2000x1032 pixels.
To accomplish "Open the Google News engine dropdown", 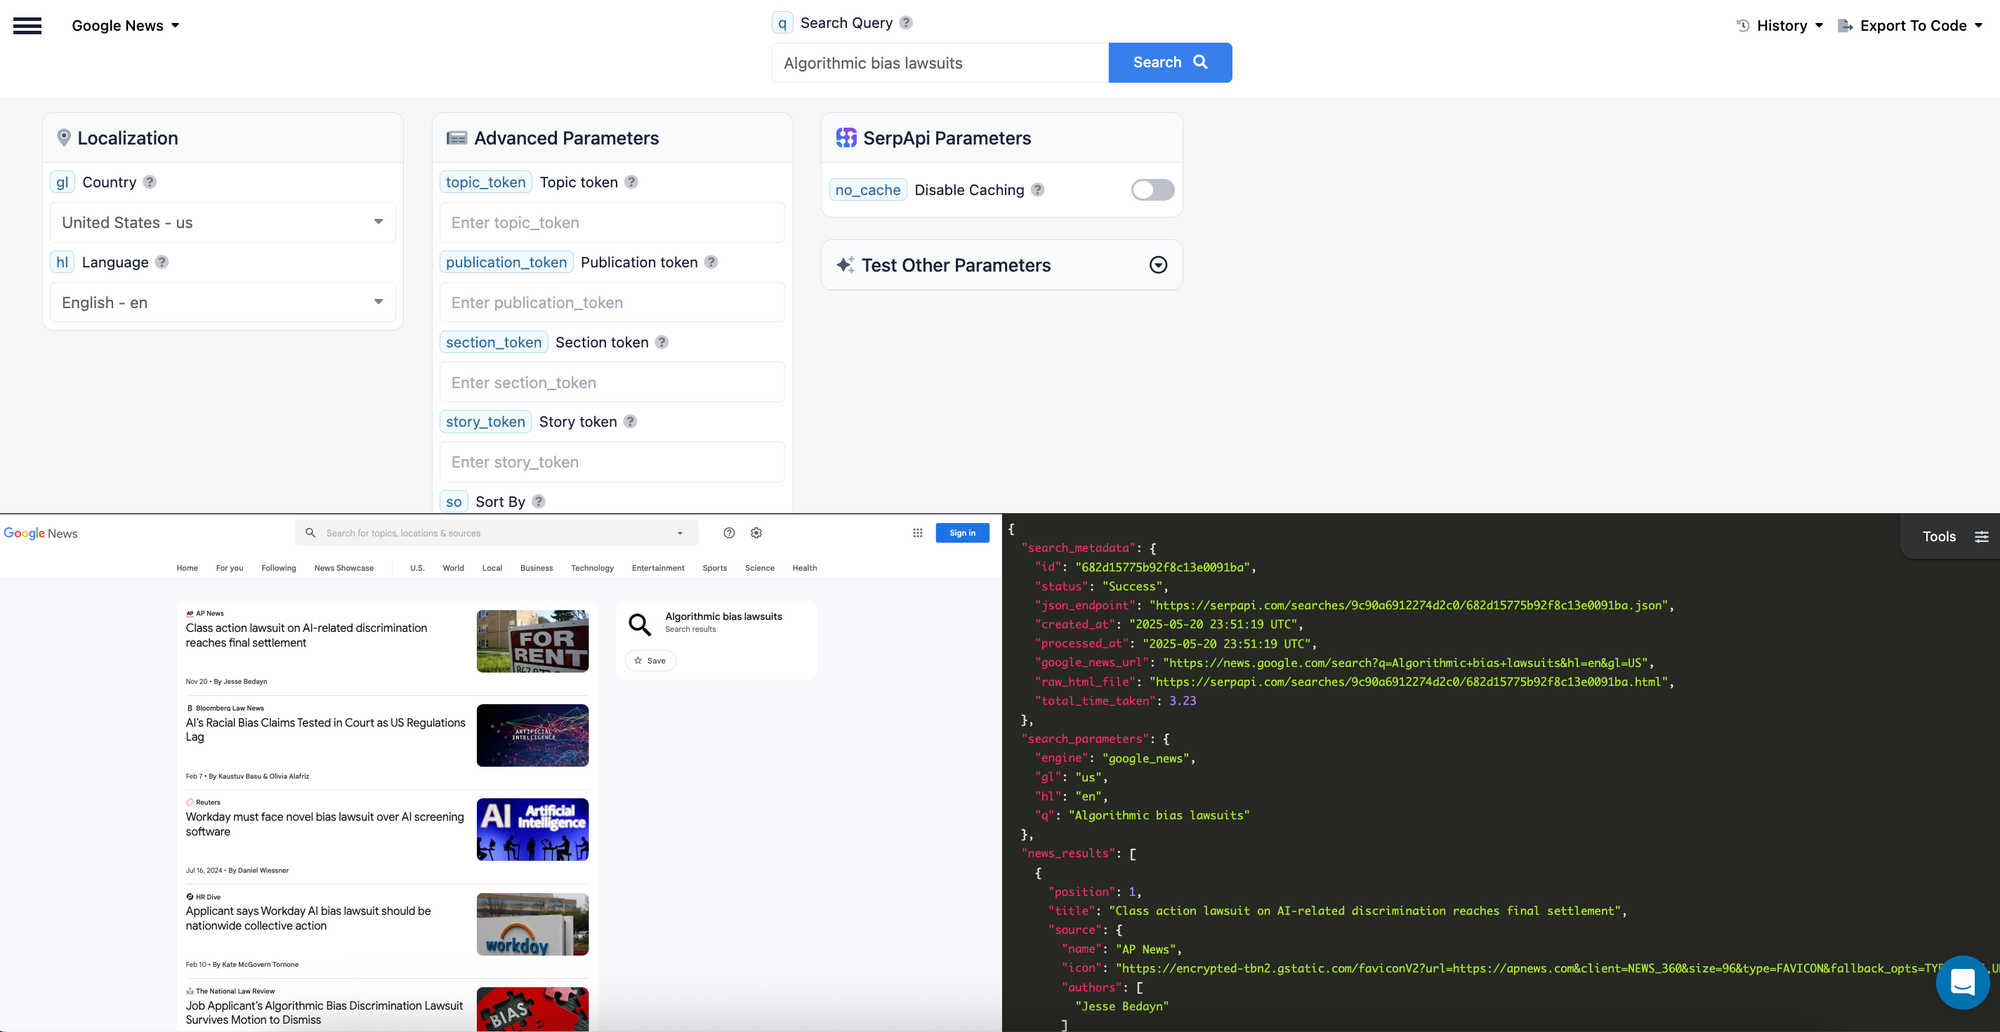I will point(126,26).
